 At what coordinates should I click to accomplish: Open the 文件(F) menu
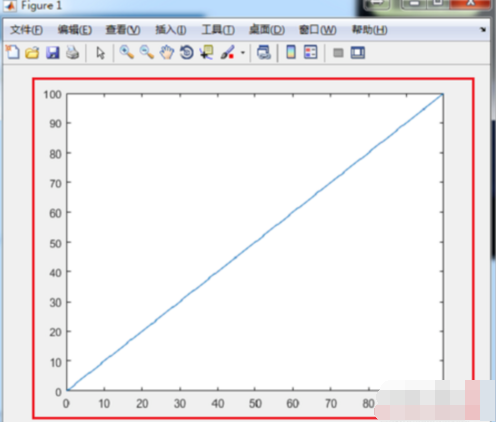coord(26,30)
